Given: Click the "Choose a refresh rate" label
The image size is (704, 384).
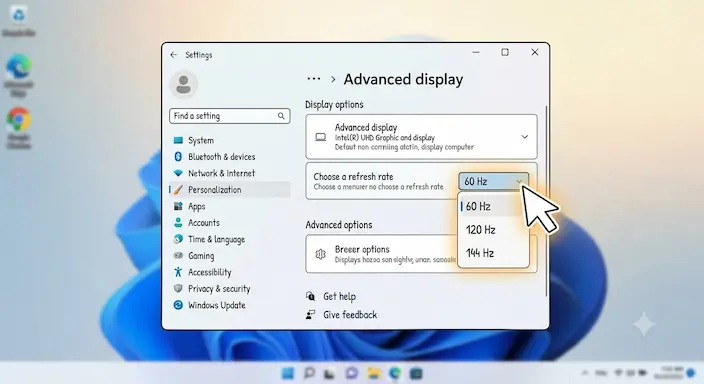Looking at the screenshot, I should tap(353, 177).
